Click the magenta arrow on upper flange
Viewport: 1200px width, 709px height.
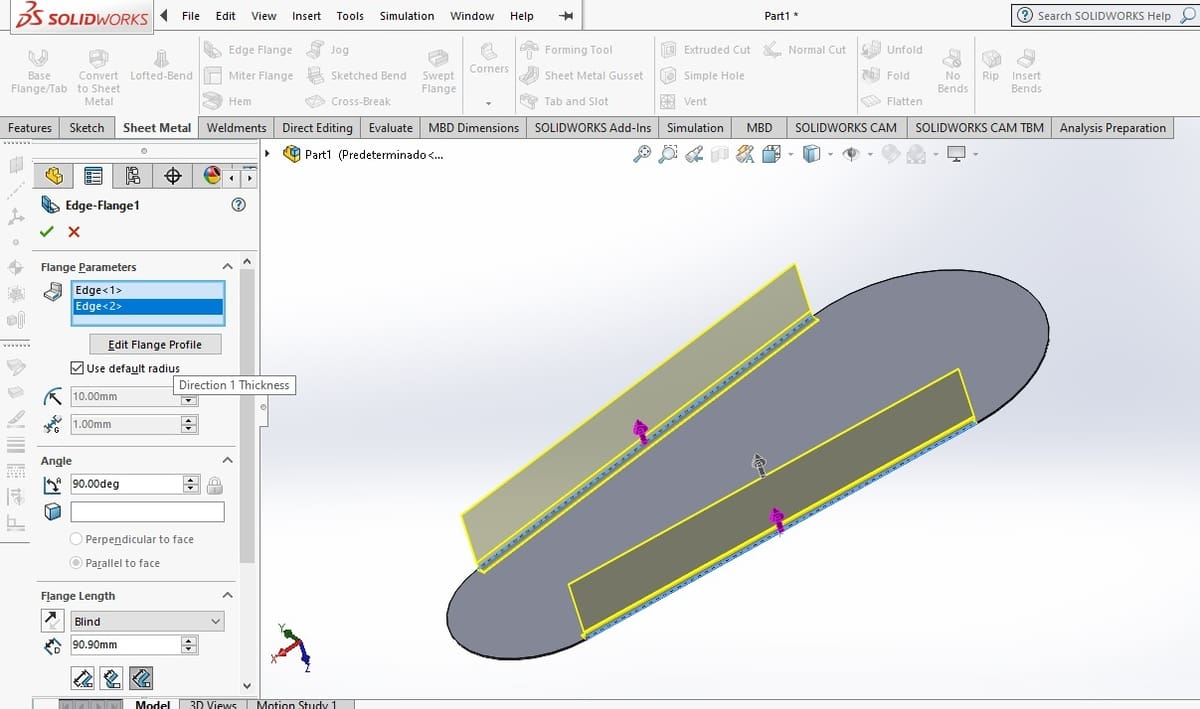[641, 431]
